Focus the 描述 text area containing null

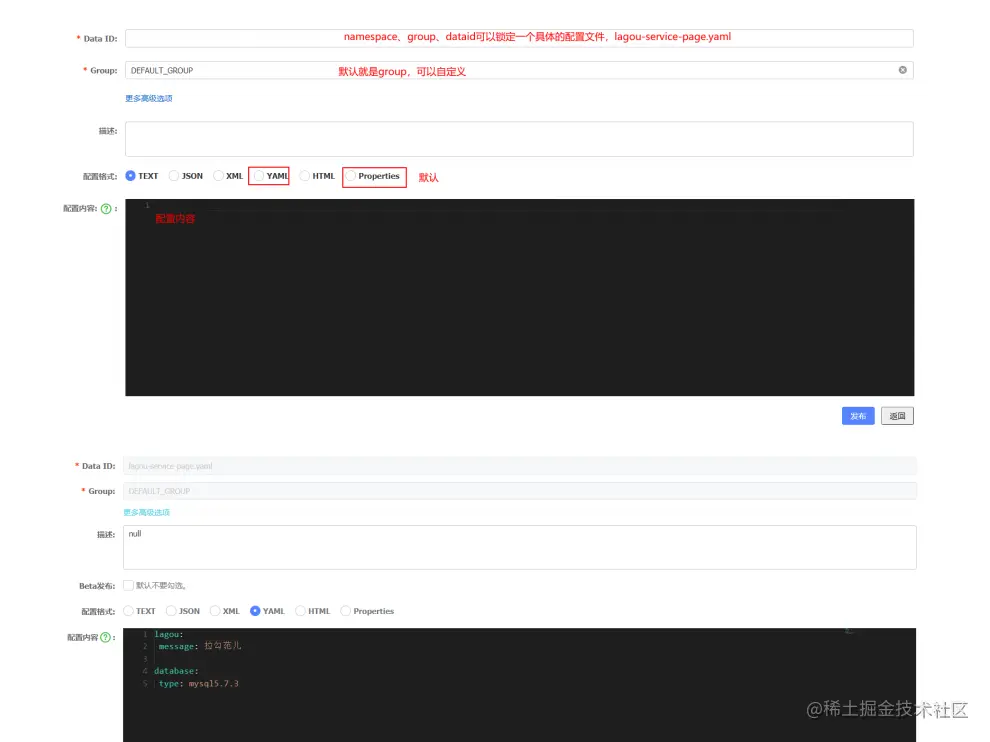[520, 548]
